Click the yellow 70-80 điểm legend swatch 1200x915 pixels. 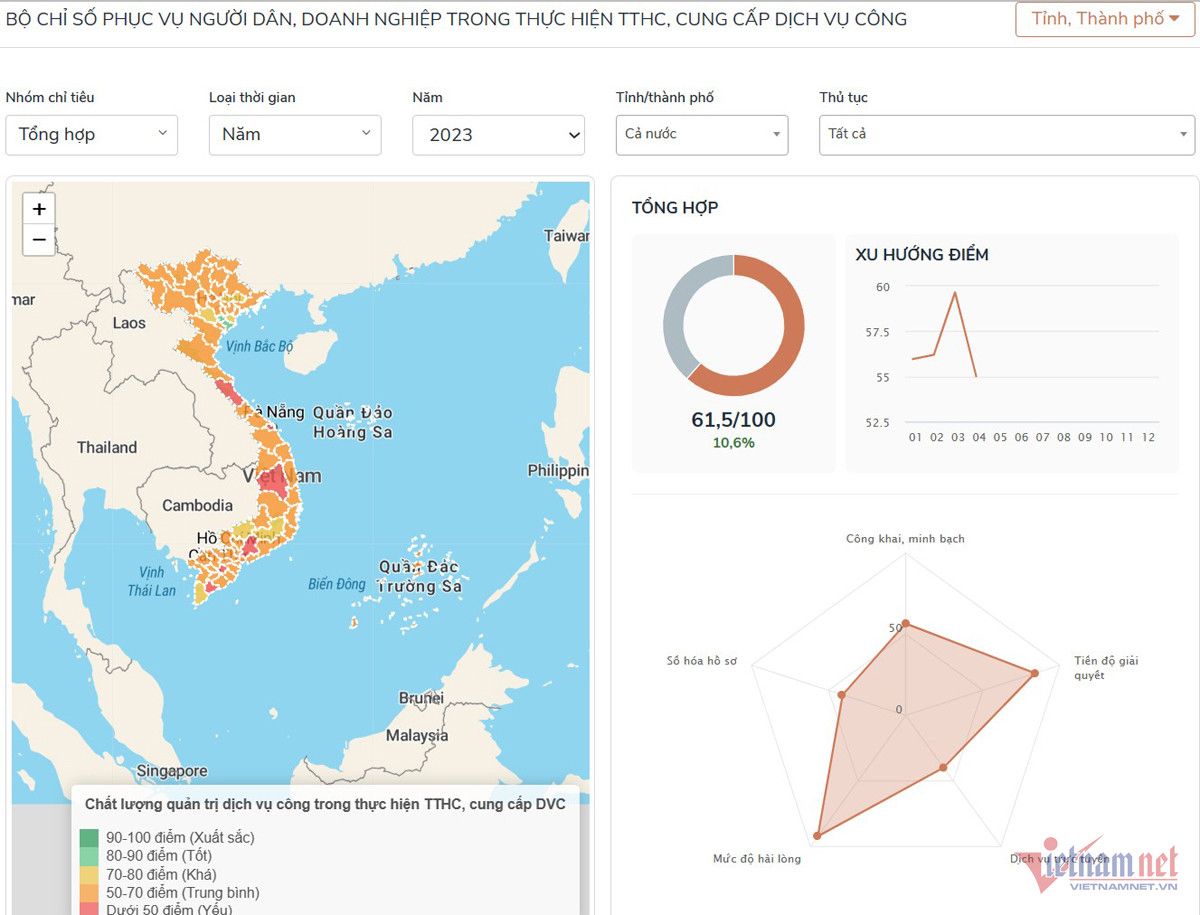tap(89, 874)
